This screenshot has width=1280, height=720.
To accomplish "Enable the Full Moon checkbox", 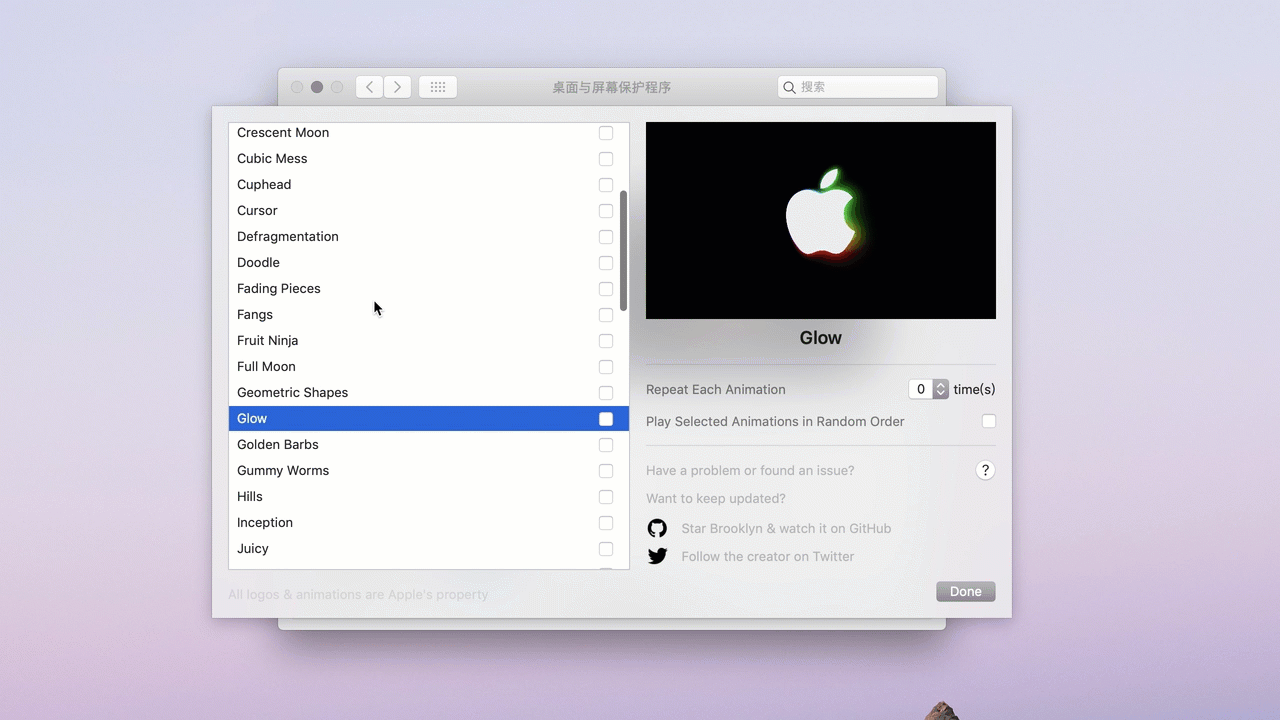I will [606, 367].
